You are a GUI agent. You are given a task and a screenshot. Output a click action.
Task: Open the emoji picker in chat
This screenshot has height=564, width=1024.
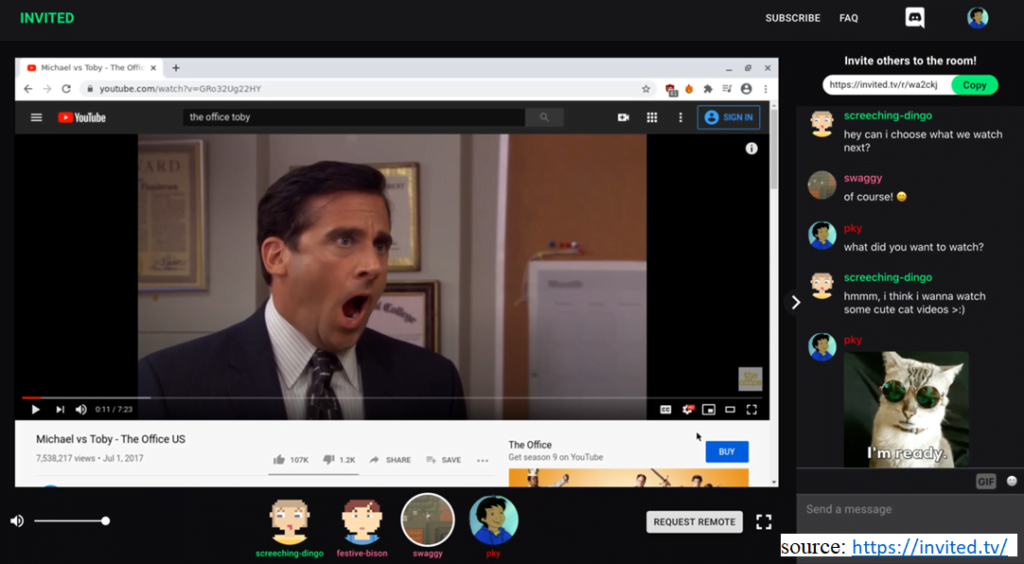click(x=1012, y=481)
